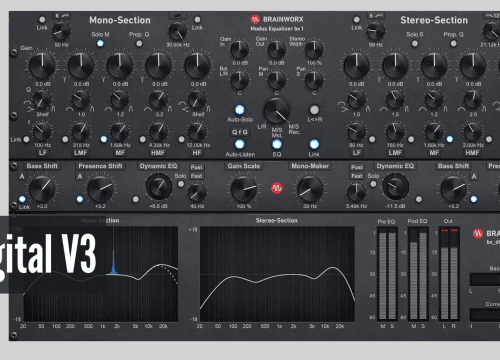The width and height of the screenshot is (500, 360).
Task: Click the Stereo-Section LF band label
Action: click(x=357, y=153)
